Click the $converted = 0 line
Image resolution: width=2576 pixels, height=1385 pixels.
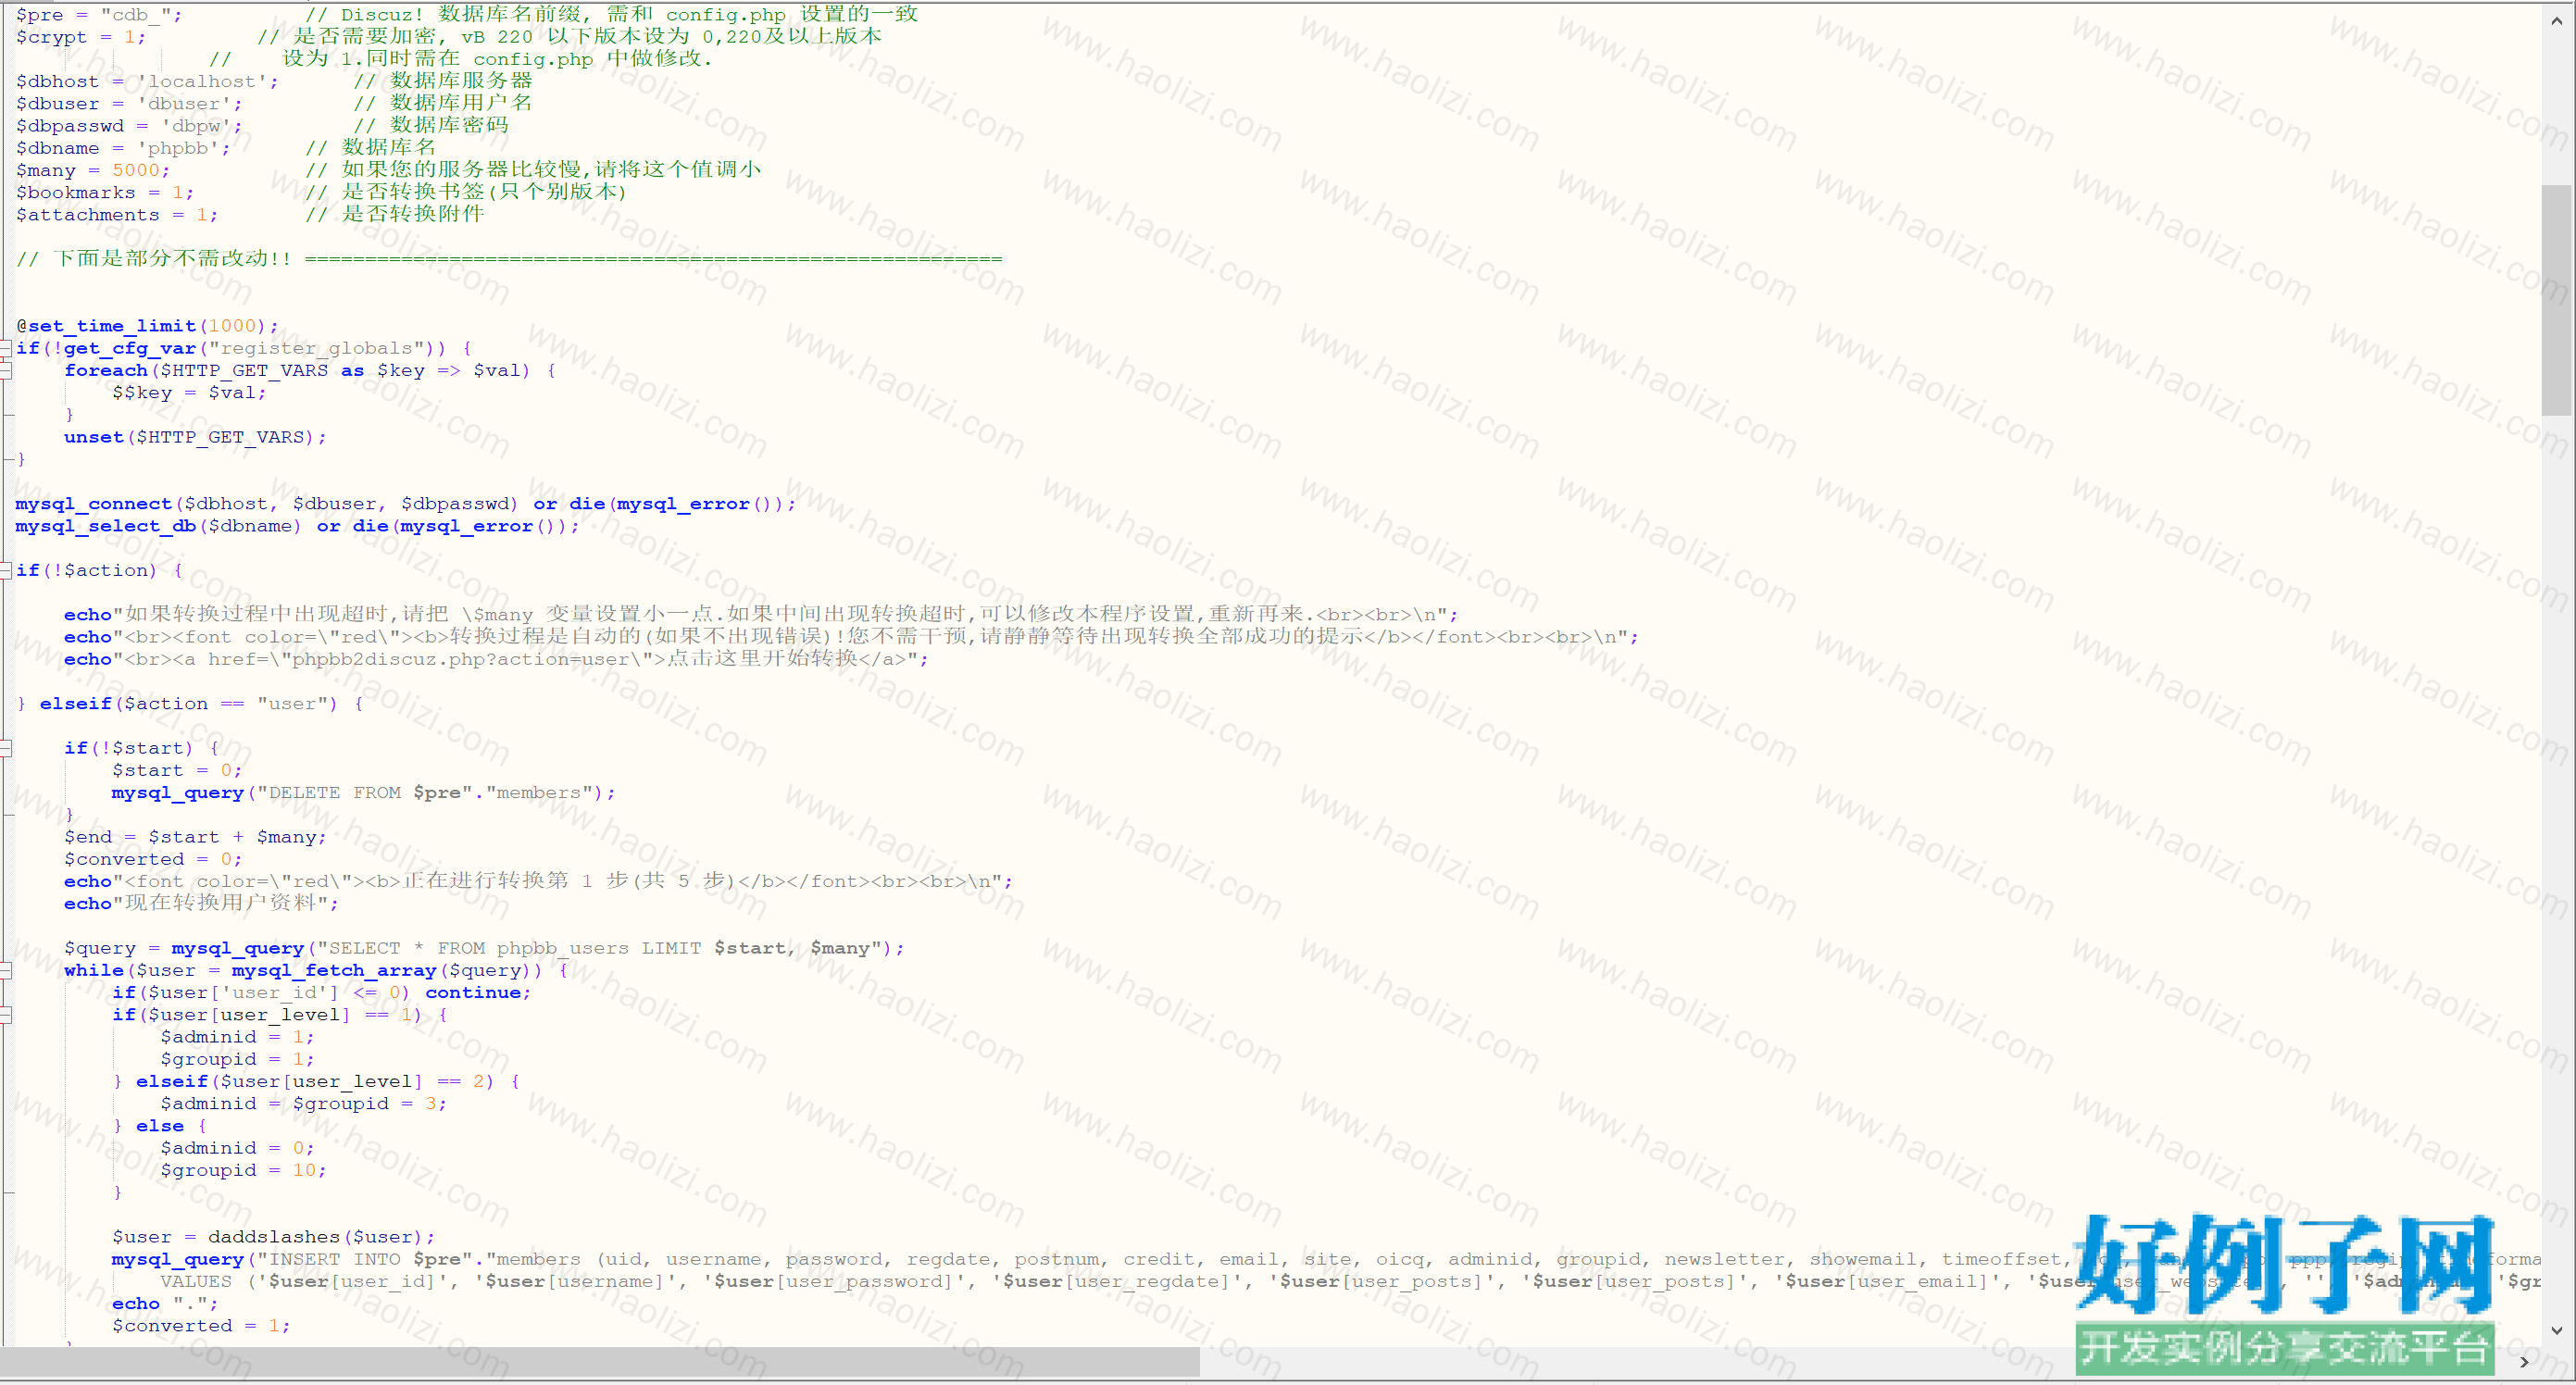click(153, 859)
